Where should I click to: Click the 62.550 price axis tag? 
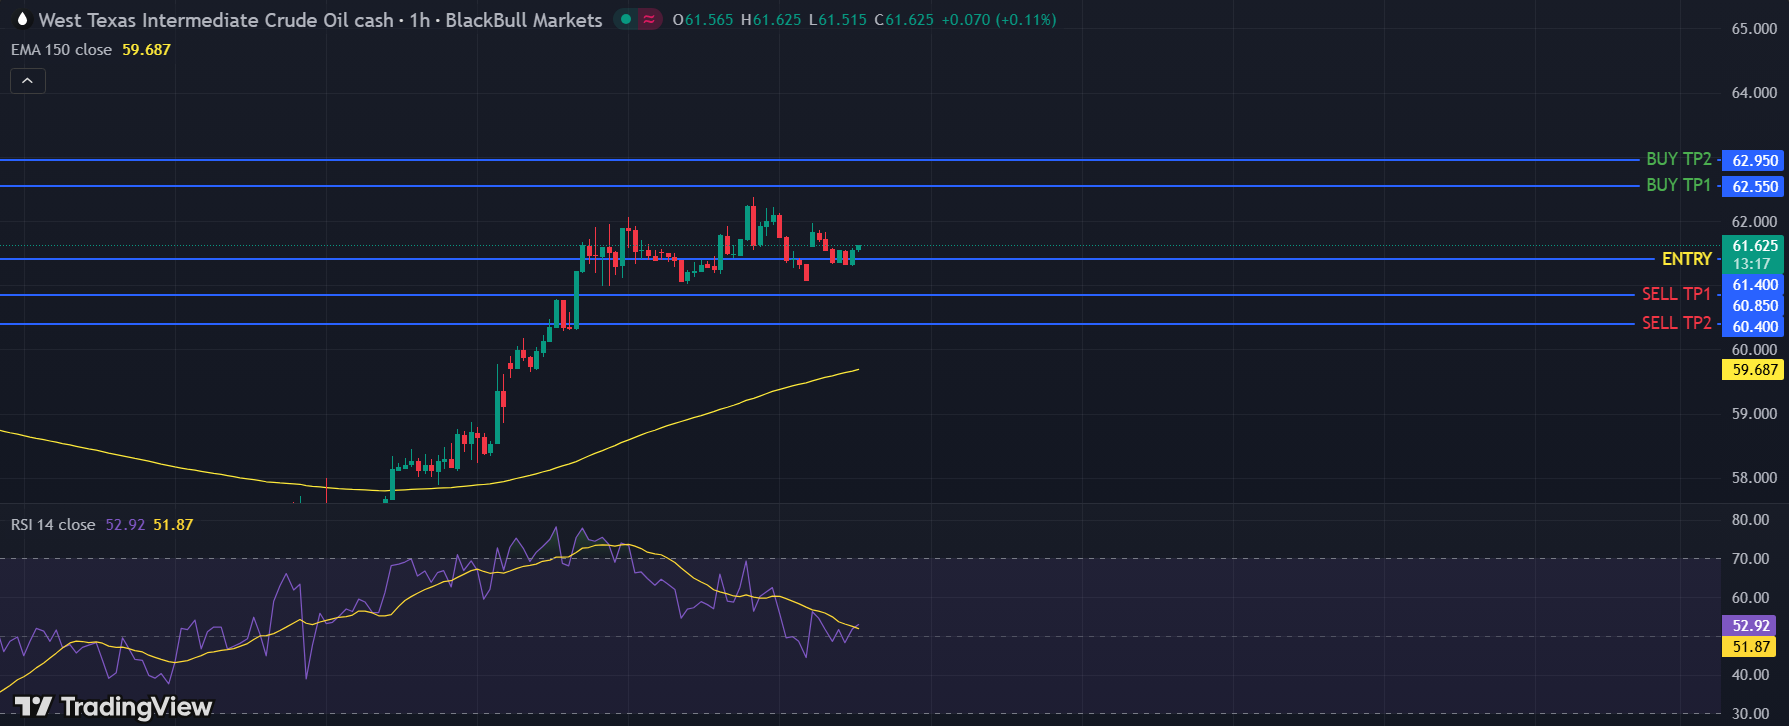[1754, 187]
